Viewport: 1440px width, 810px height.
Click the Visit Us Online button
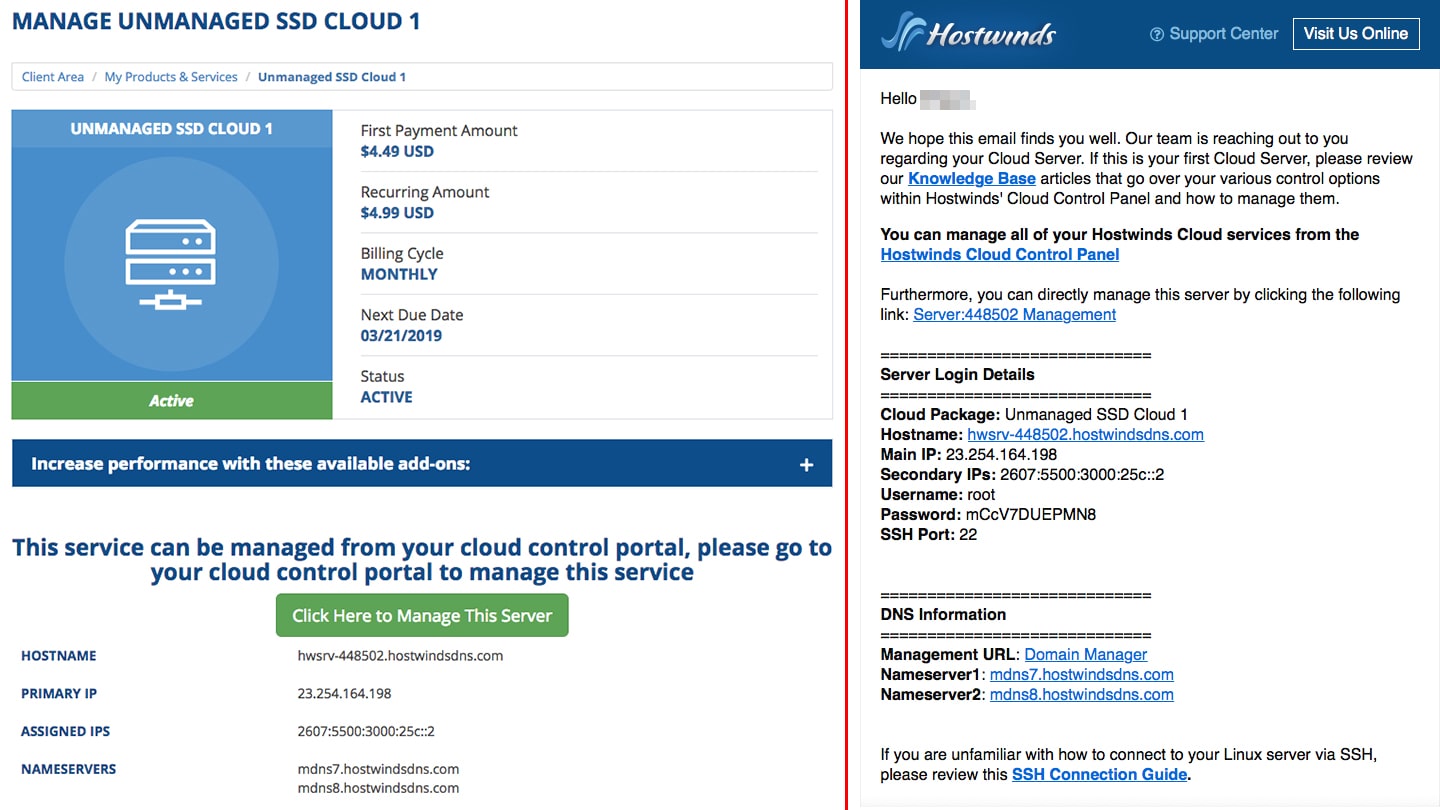coord(1356,33)
